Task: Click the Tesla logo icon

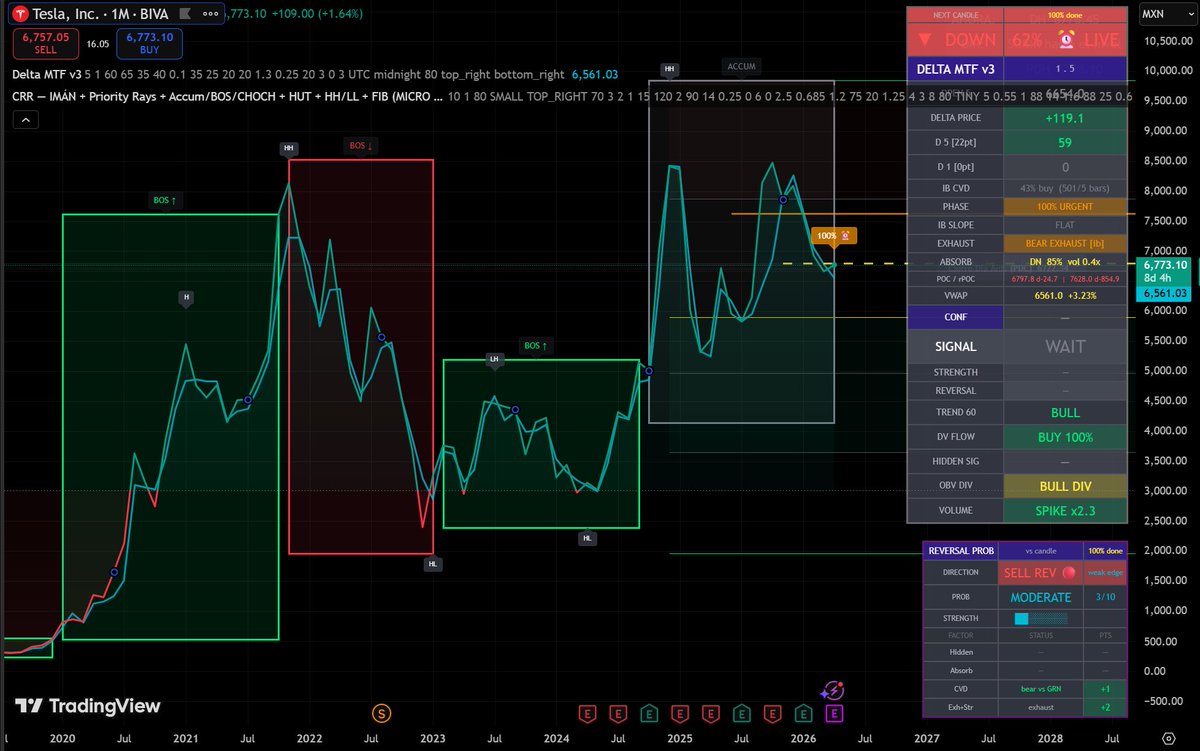Action: tap(21, 13)
